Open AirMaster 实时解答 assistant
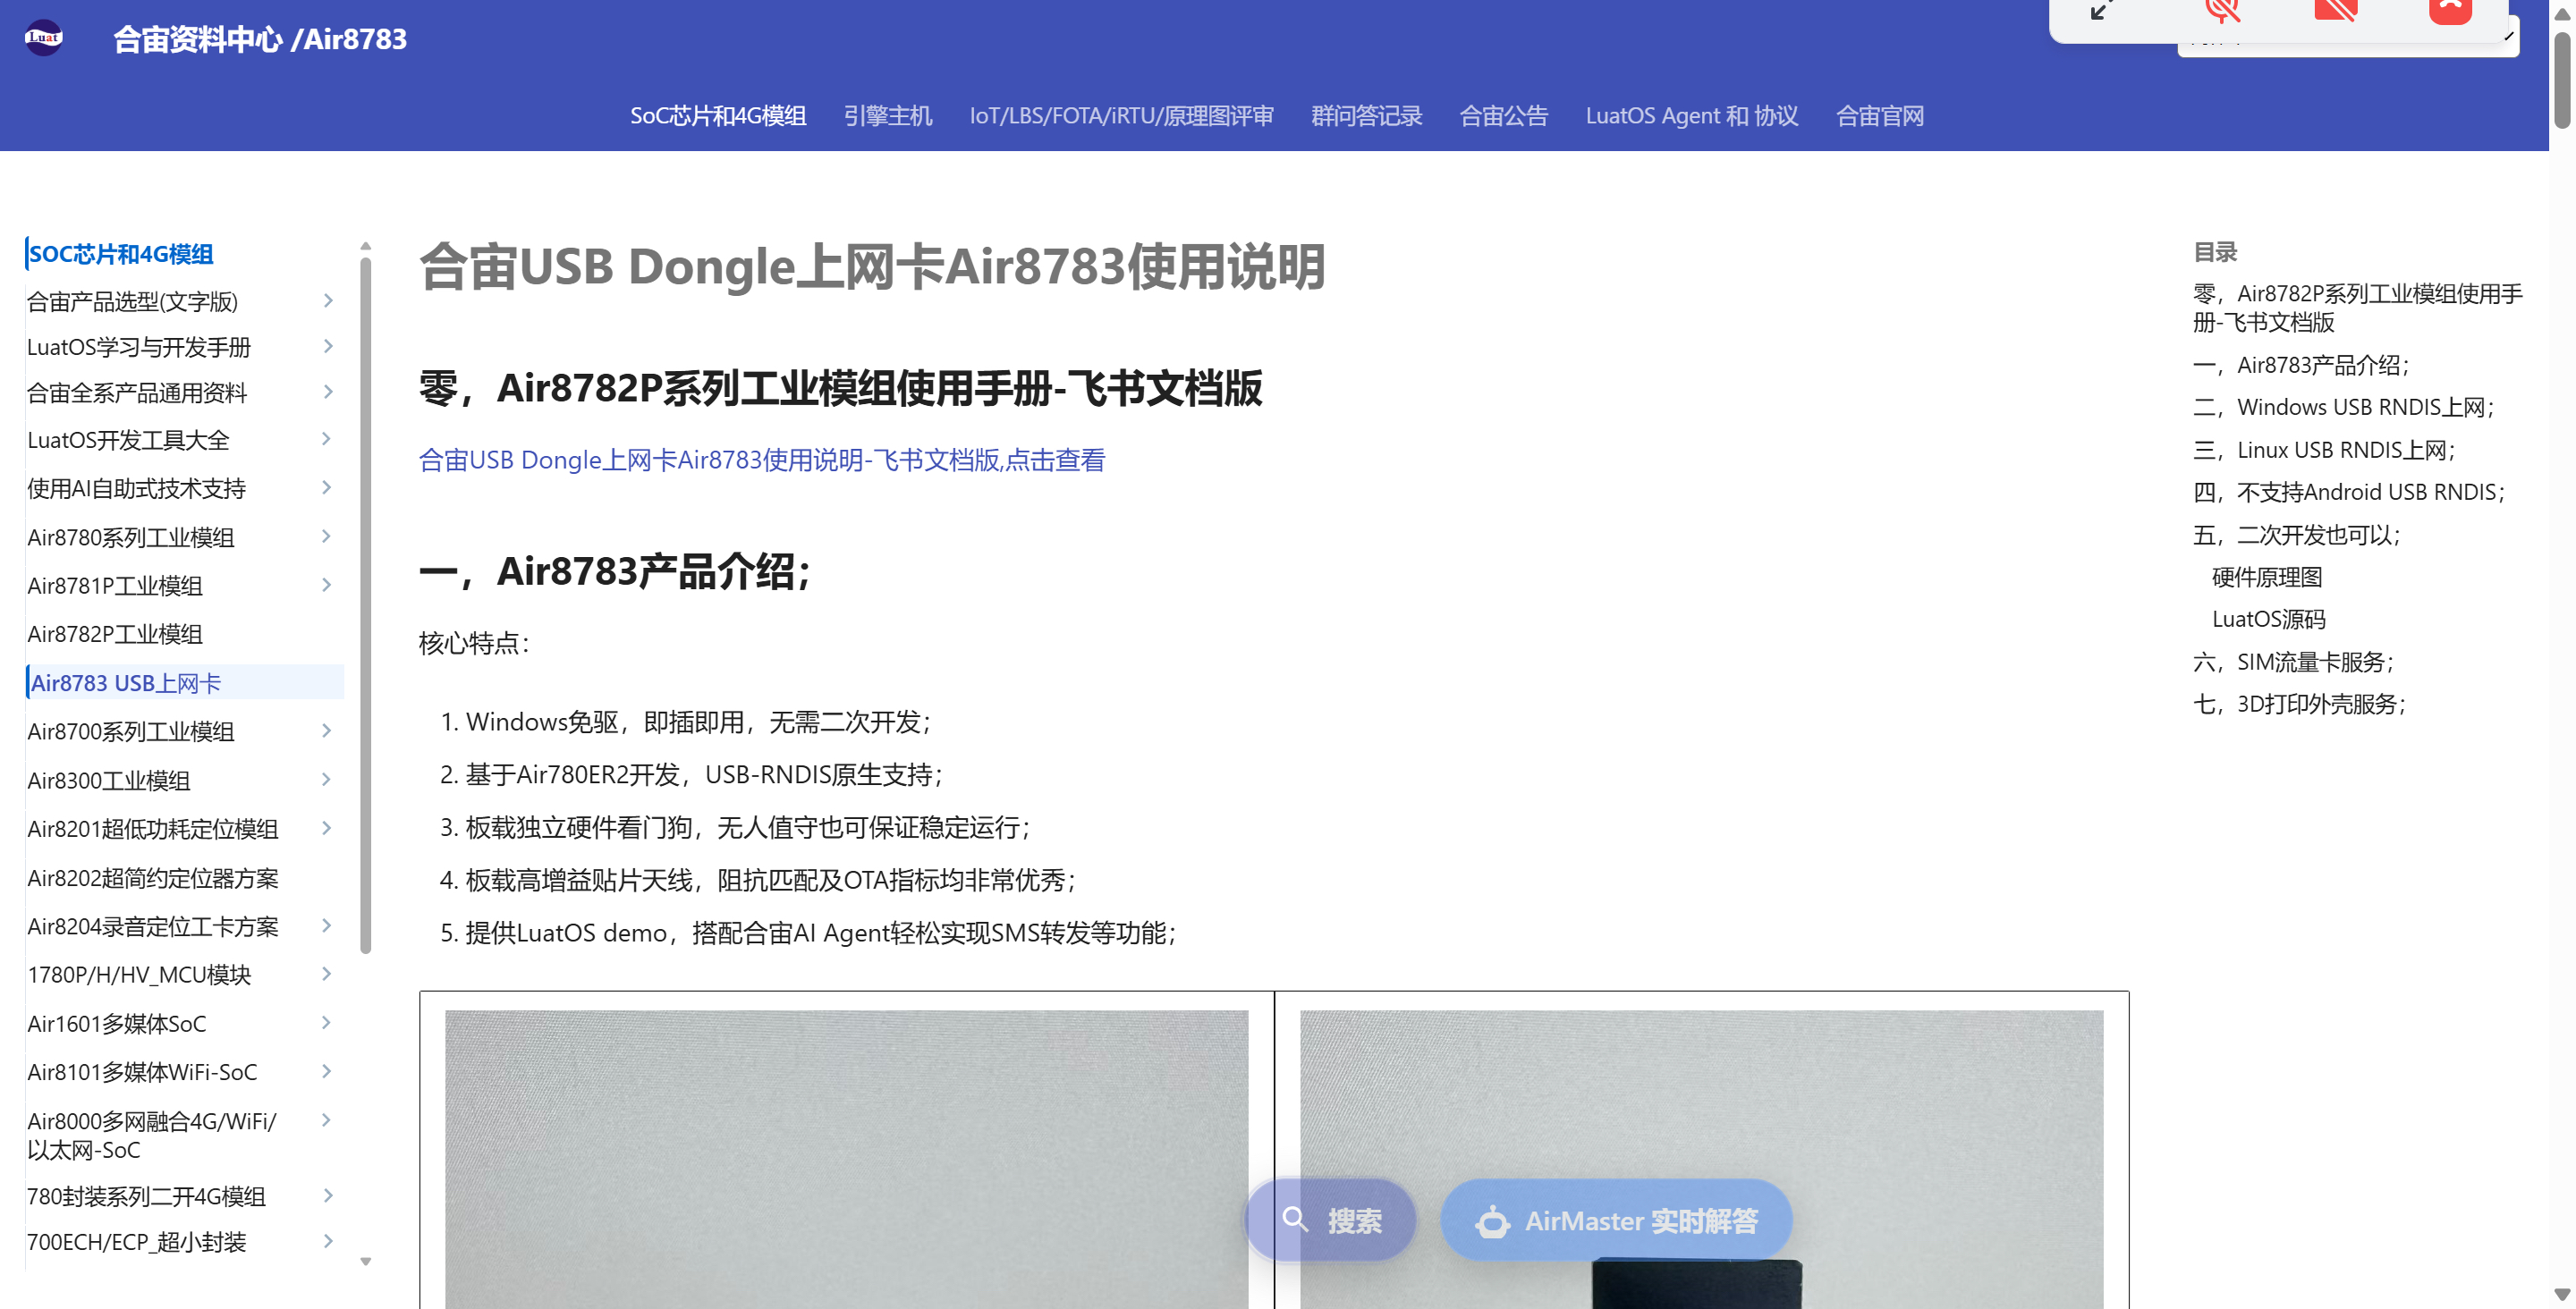The image size is (2576, 1309). 1616,1220
